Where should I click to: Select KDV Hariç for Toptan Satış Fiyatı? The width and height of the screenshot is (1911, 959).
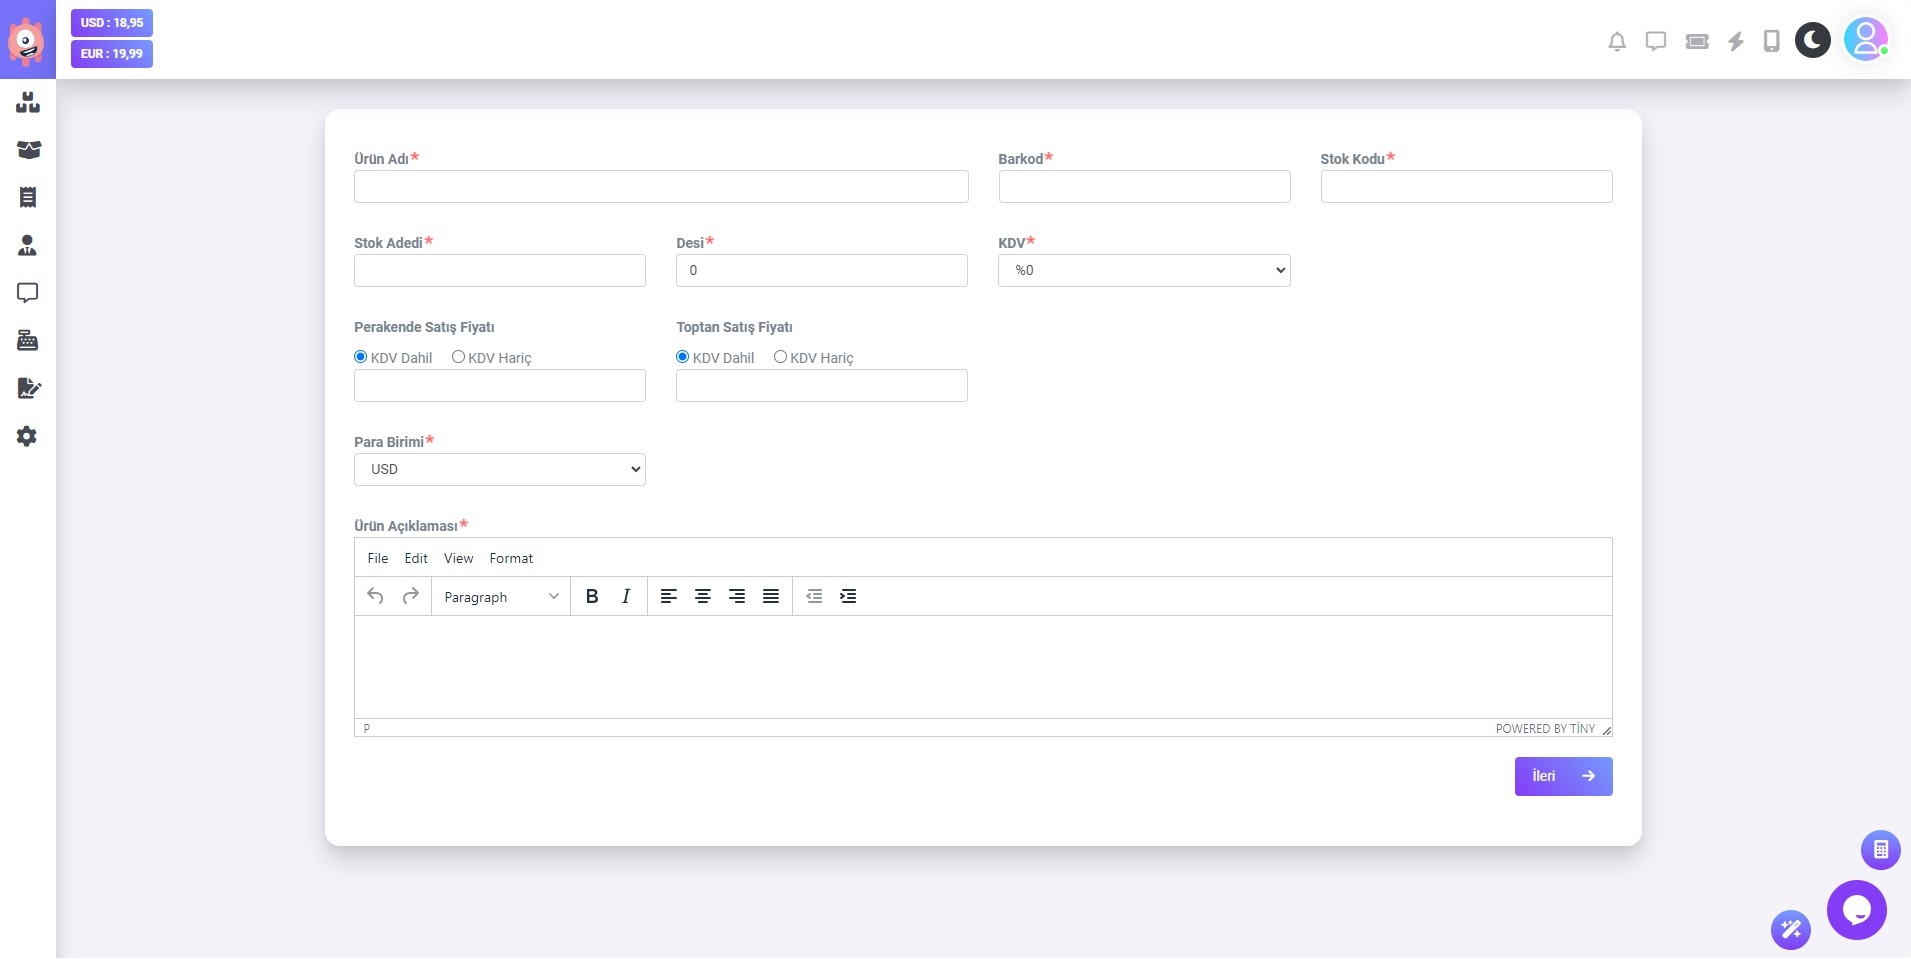780,357
